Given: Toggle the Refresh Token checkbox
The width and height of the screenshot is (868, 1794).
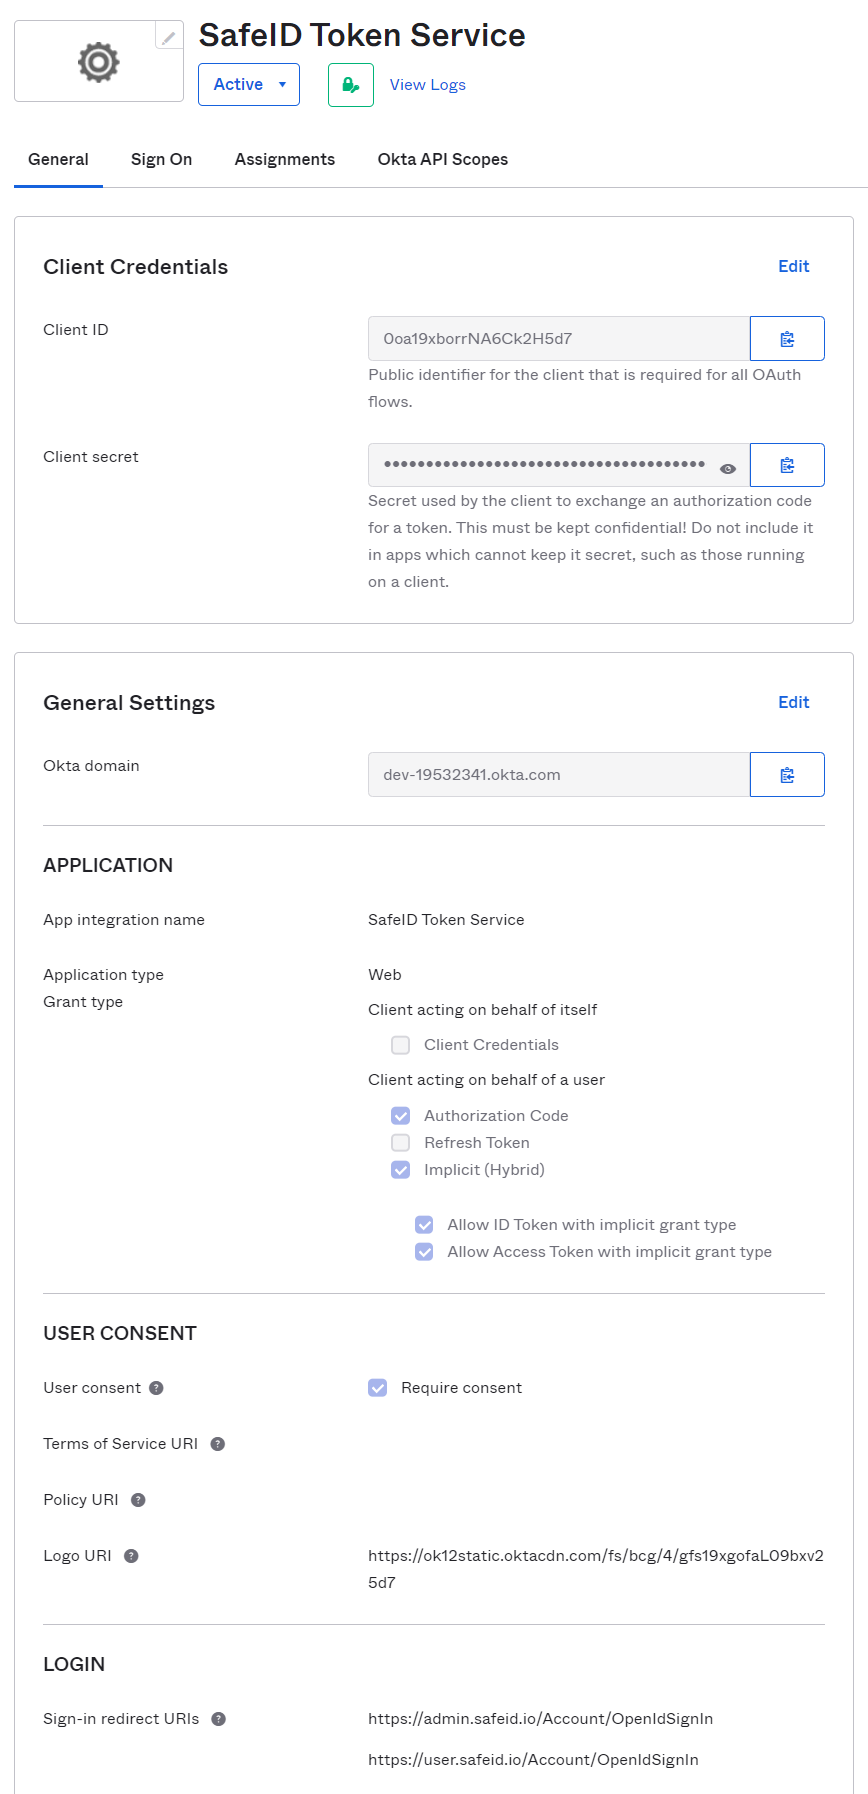Looking at the screenshot, I should (x=401, y=1143).
